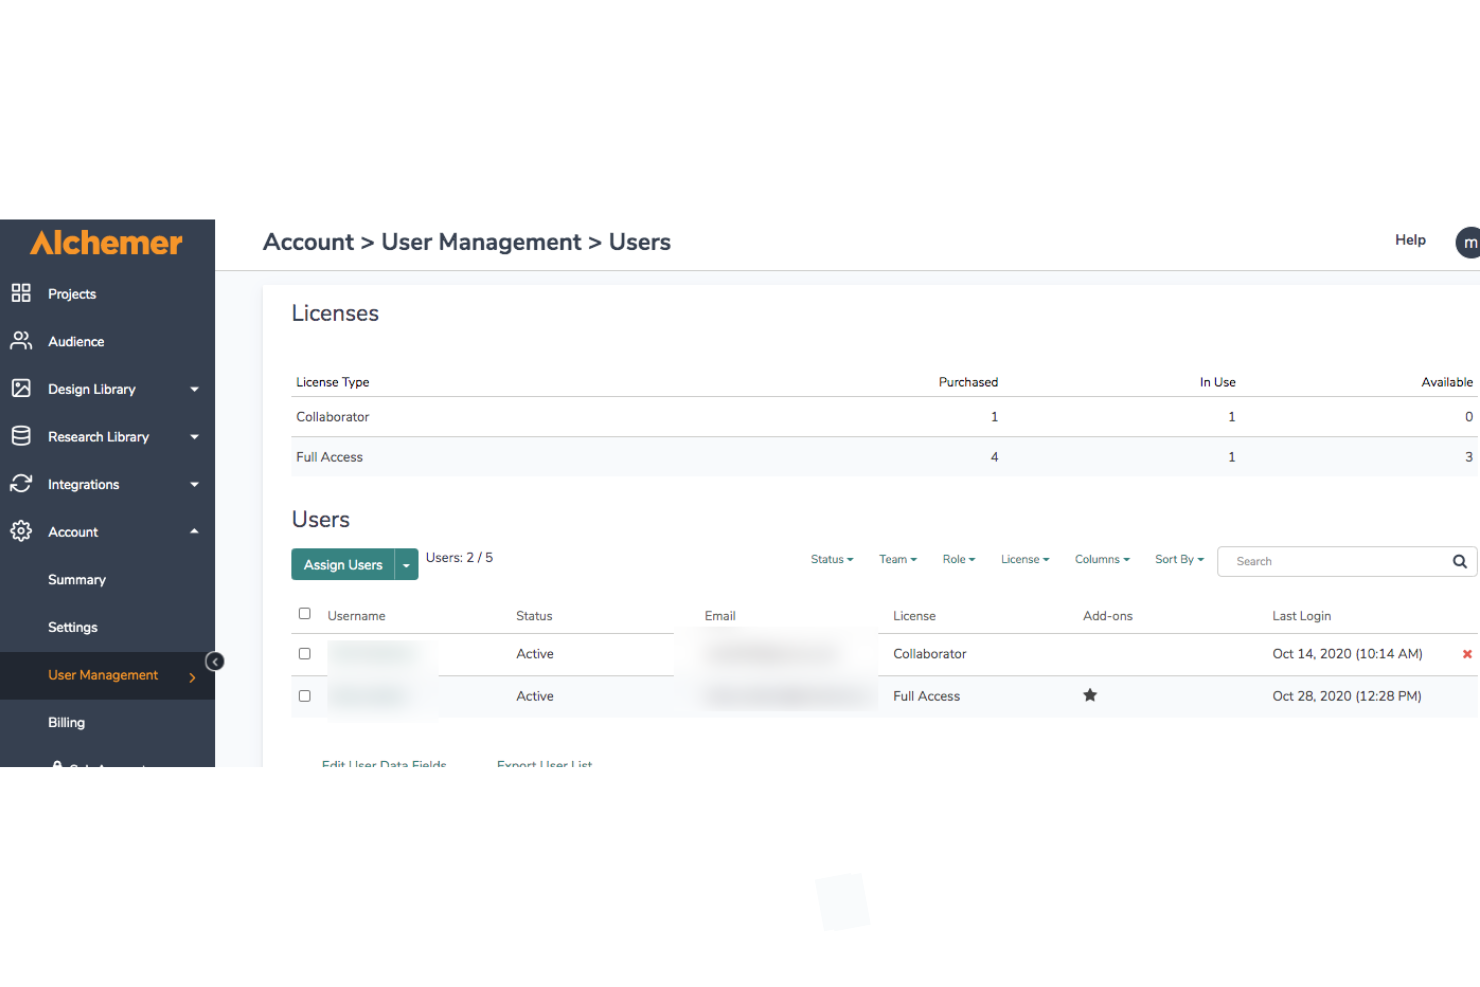1480x987 pixels.
Task: Click the Audience people icon
Action: tap(21, 341)
